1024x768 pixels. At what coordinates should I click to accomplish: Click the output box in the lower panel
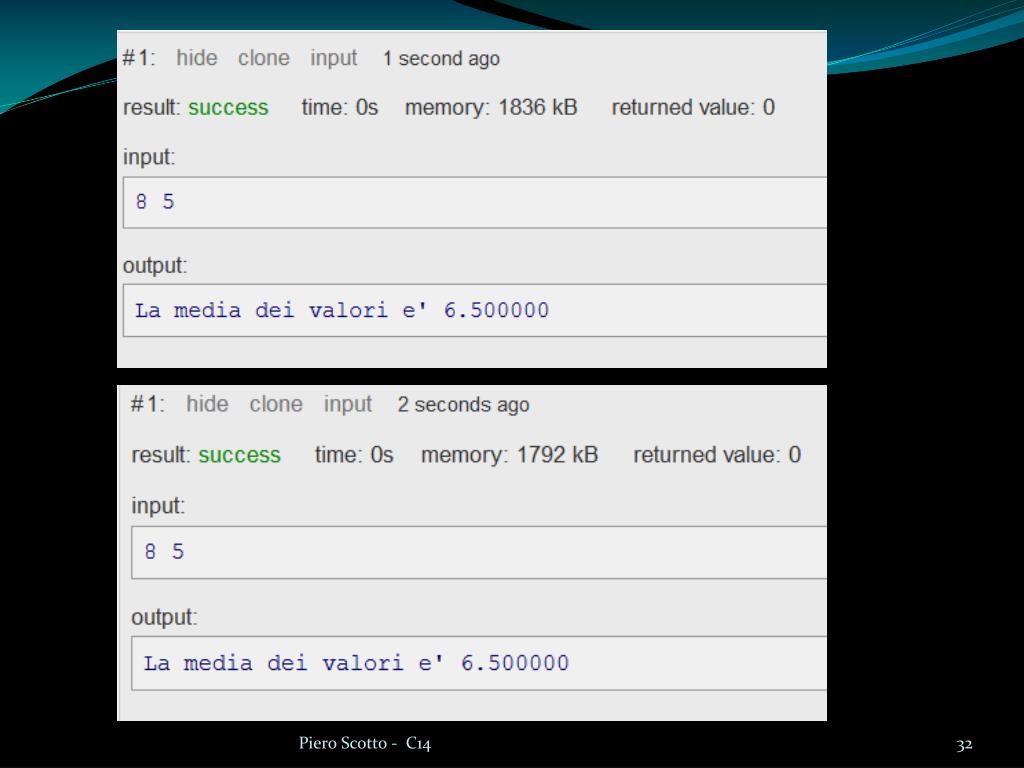479,664
